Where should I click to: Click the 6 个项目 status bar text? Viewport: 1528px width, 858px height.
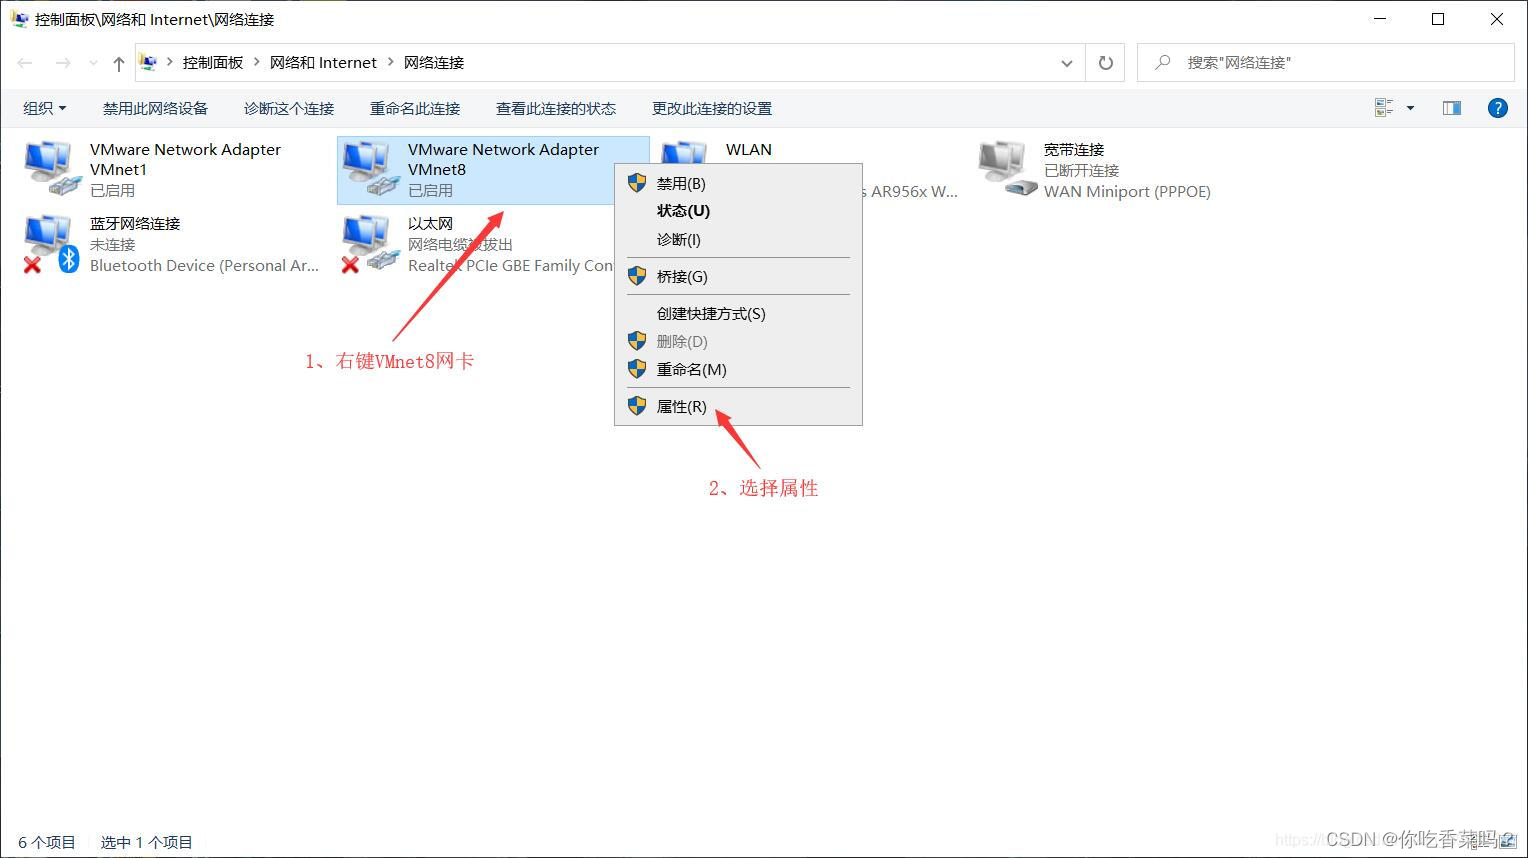click(47, 842)
